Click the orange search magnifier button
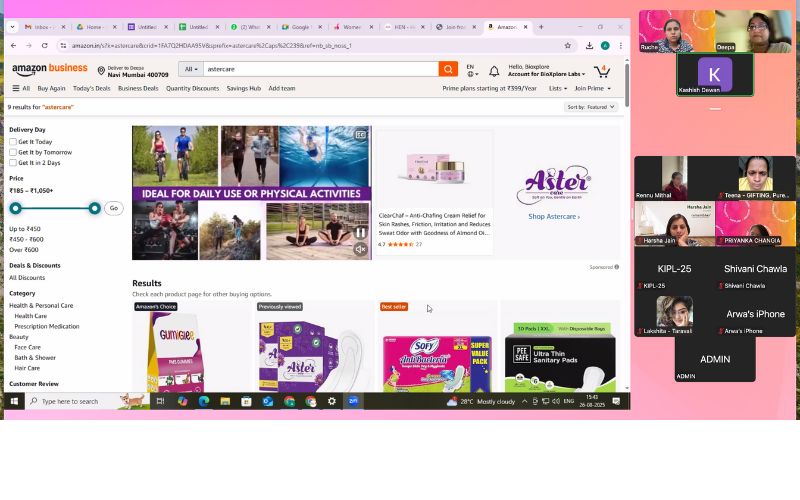 click(448, 69)
